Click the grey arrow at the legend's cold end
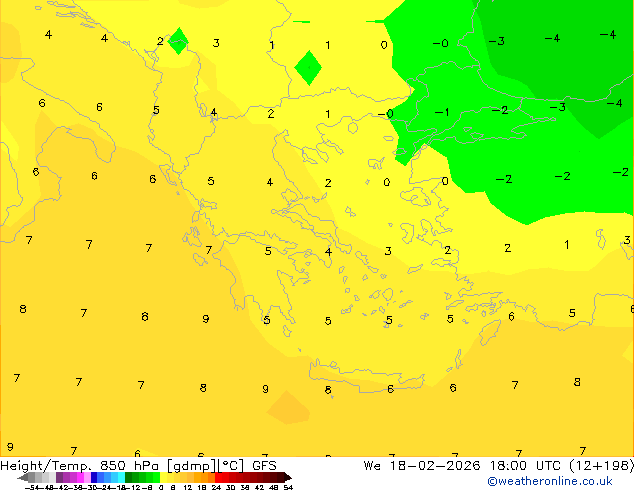Image resolution: width=634 pixels, height=490 pixels. coord(23,477)
